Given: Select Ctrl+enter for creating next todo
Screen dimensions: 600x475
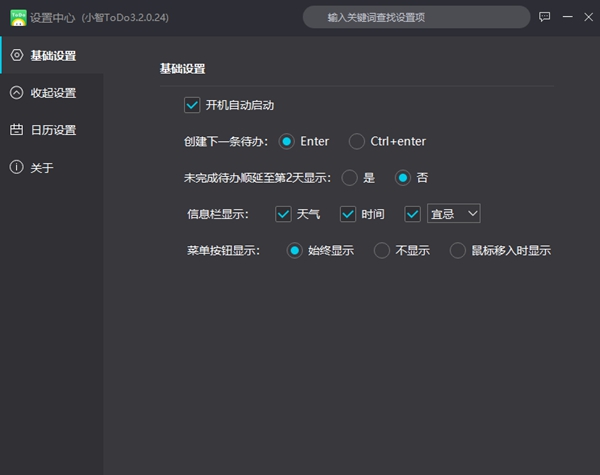Looking at the screenshot, I should (357, 141).
